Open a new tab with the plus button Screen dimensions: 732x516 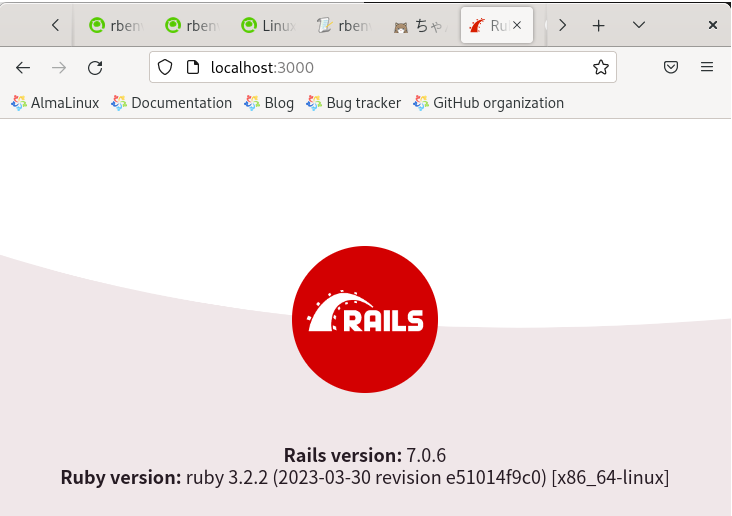pos(598,26)
